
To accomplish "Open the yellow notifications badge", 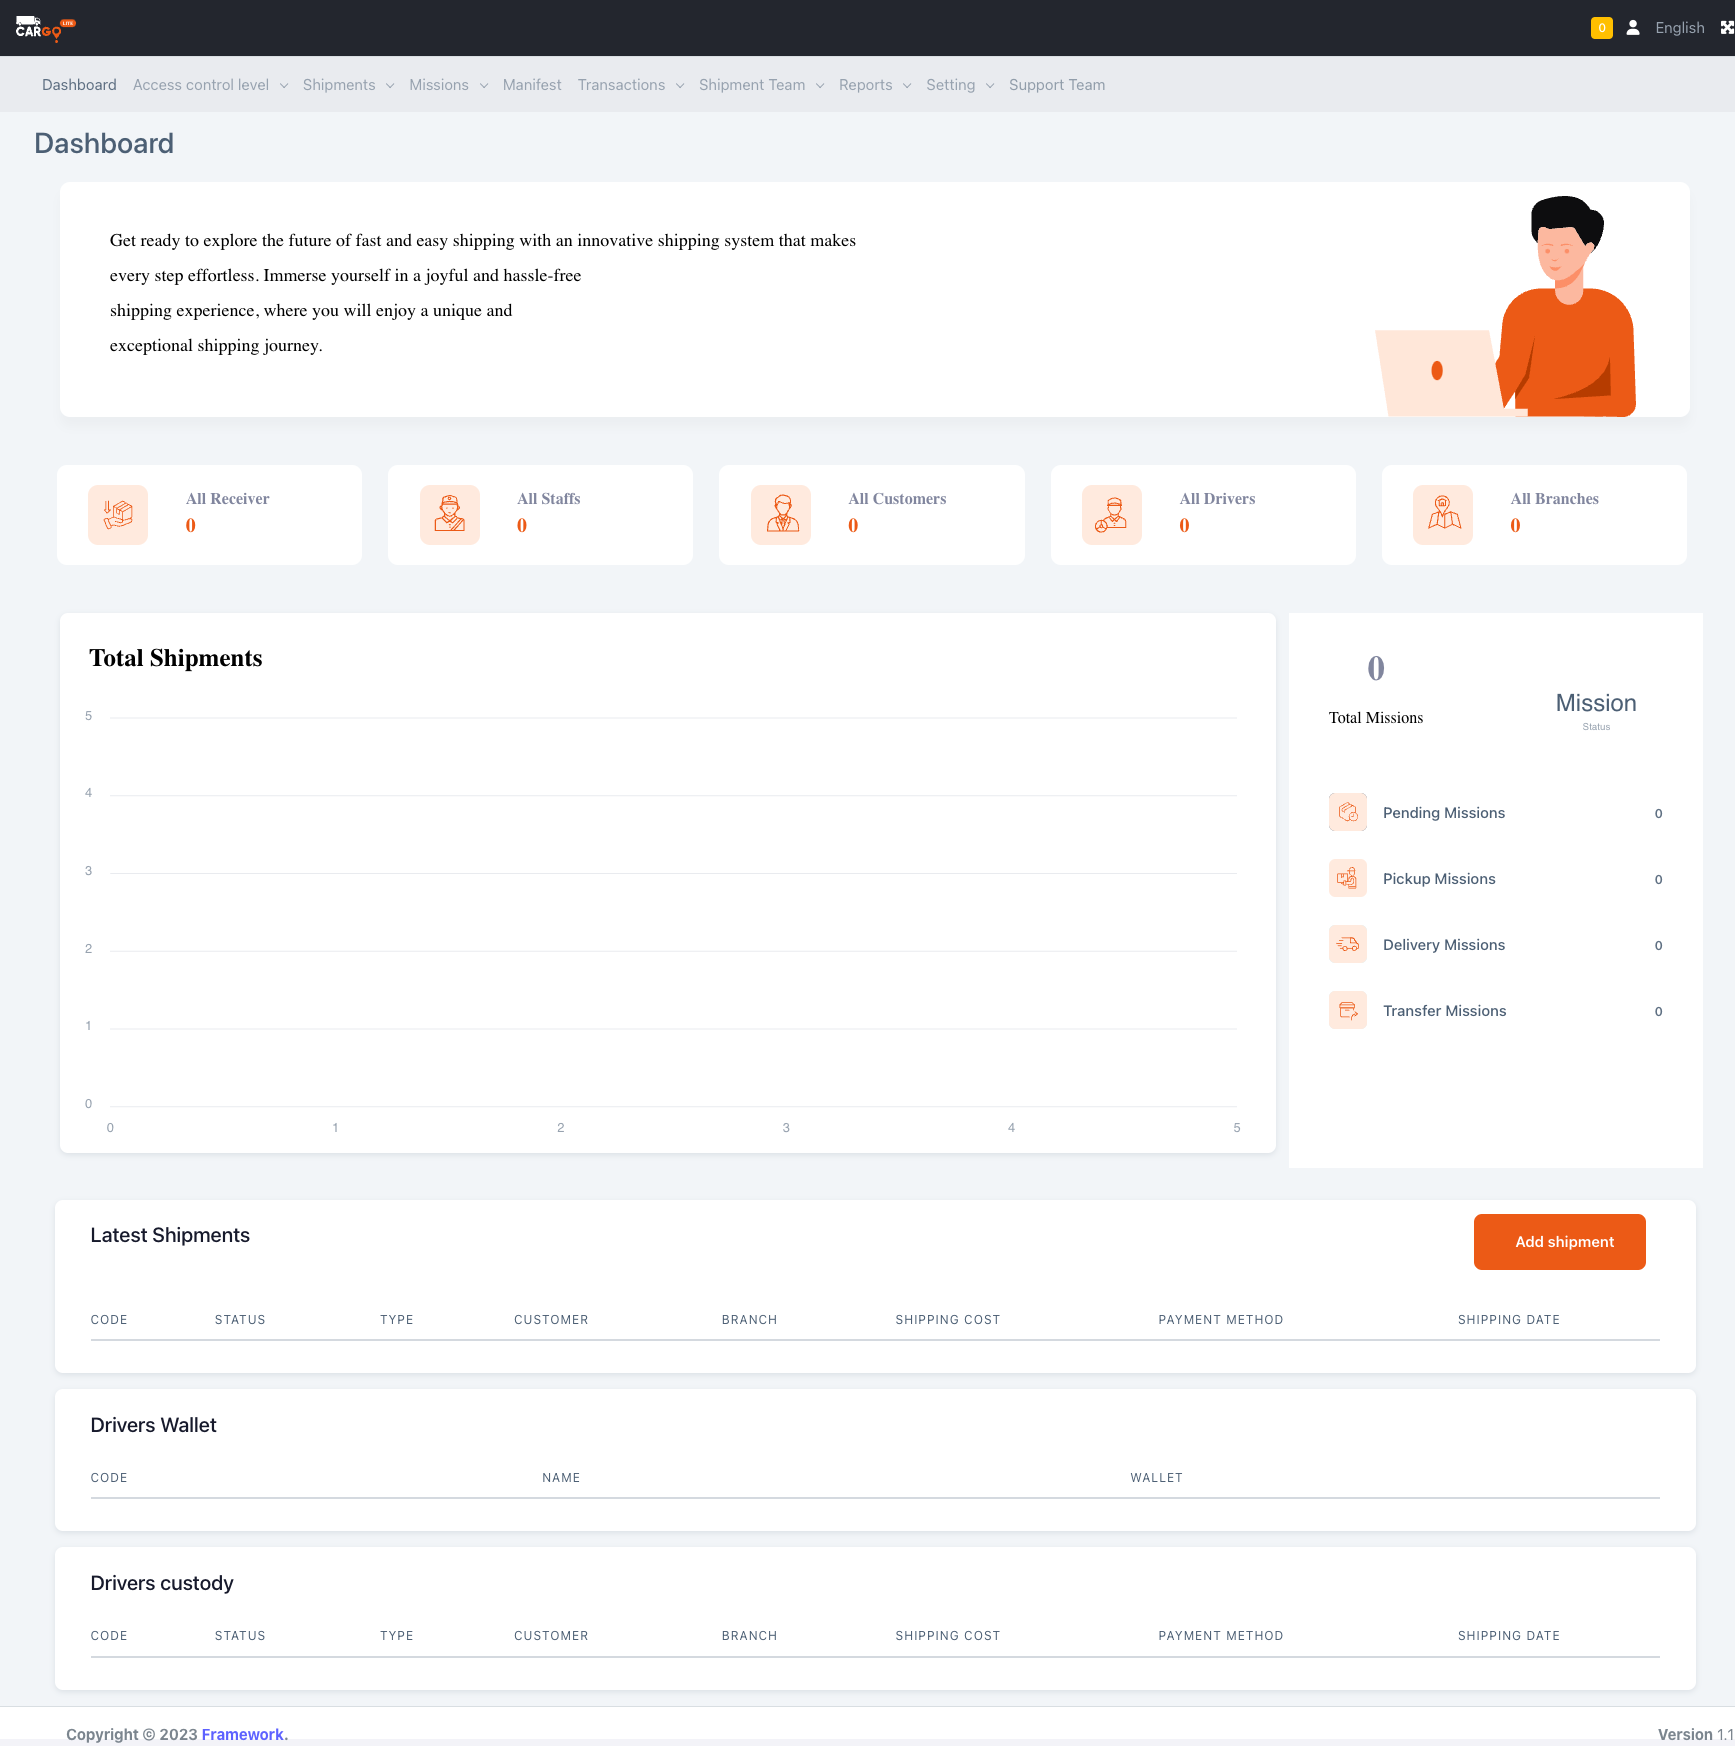I will point(1601,28).
